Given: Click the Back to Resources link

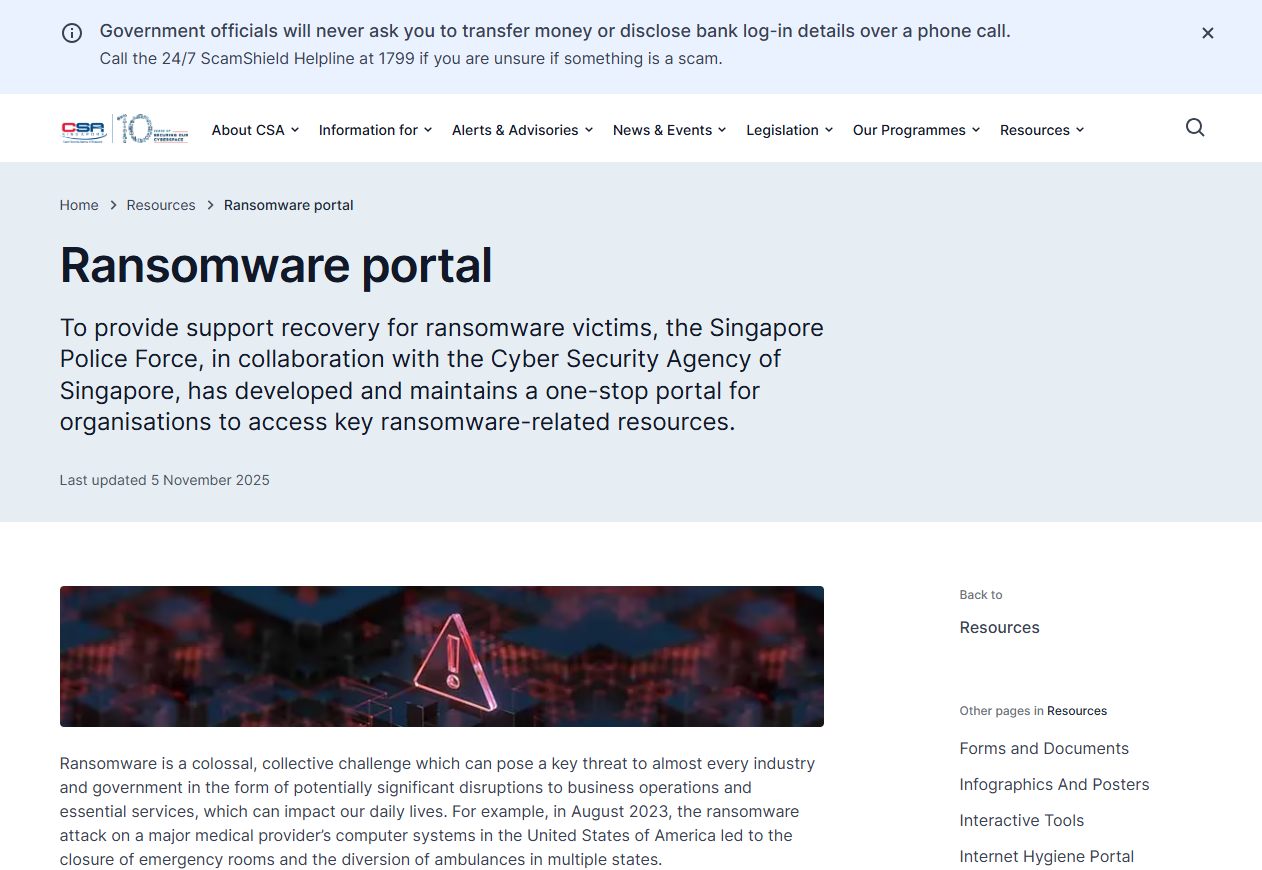Looking at the screenshot, I should click(999, 627).
